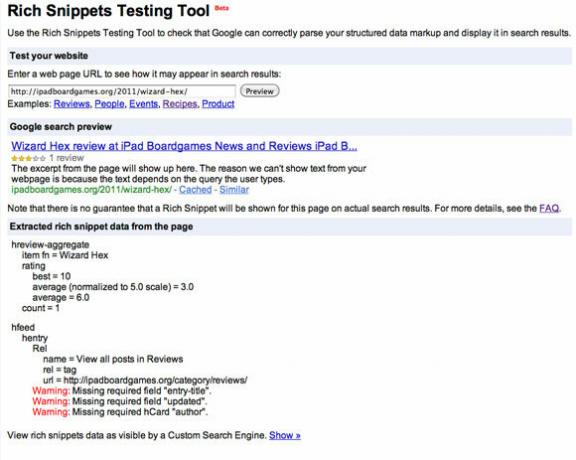Image resolution: width=576 pixels, height=460 pixels.
Task: Open the Wizard Hex review result title
Action: [x=184, y=146]
